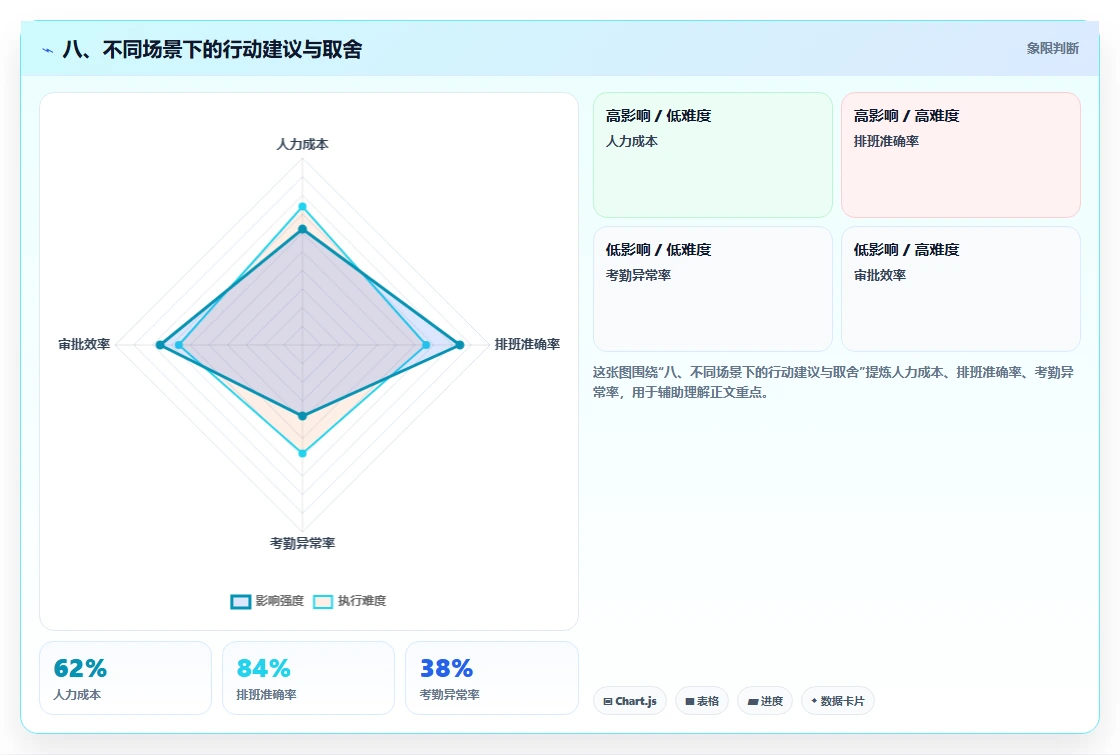Click the lightning icon beside section title
The height and width of the screenshot is (755, 1120).
pos(48,50)
